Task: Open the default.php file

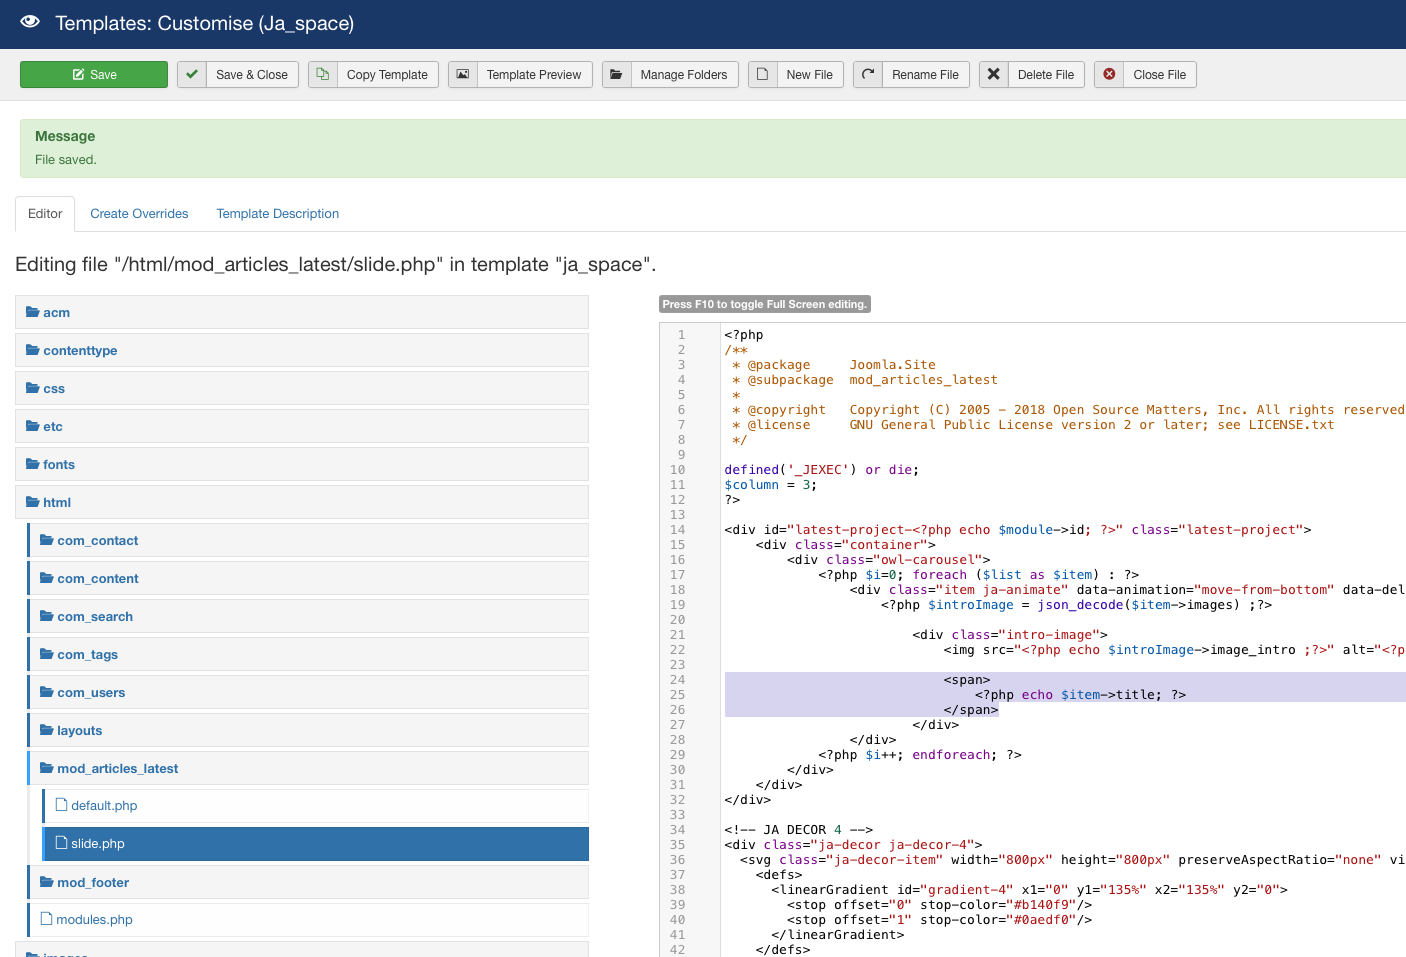Action: click(104, 806)
